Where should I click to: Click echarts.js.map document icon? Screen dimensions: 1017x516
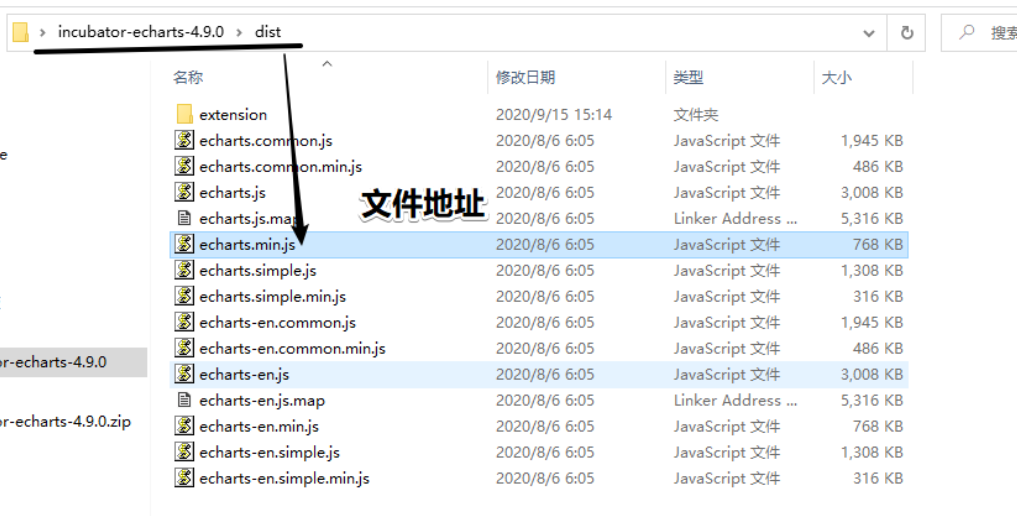point(184,218)
